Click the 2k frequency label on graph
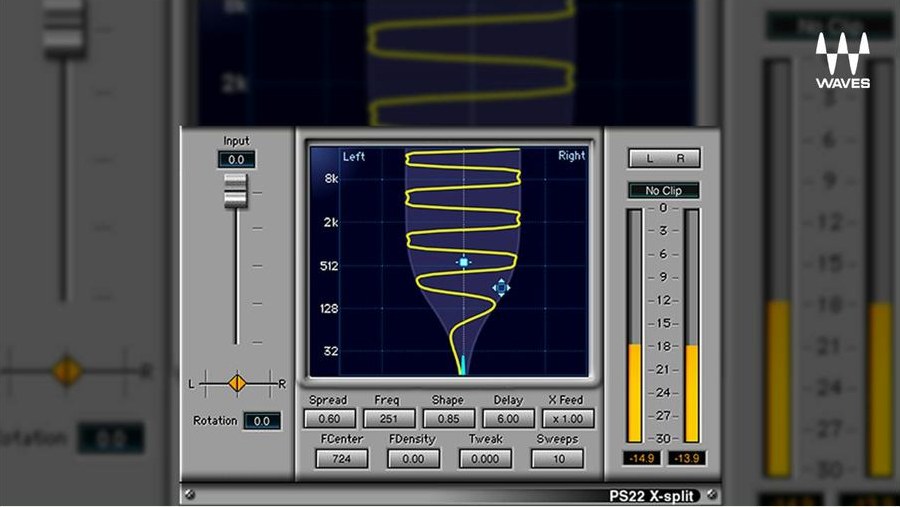Viewport: 900px width, 507px height. (331, 222)
